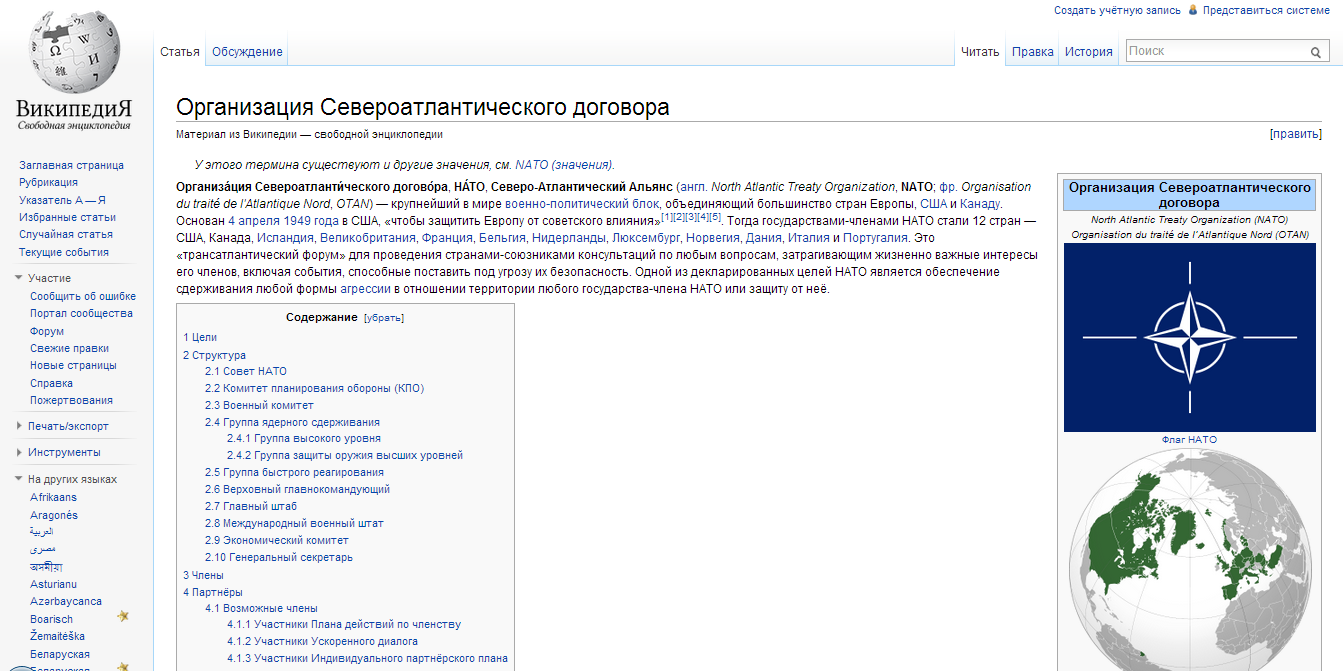This screenshot has width=1343, height=671.
Task: Jump to 2.9 Экономический комитет
Action: pos(277,540)
